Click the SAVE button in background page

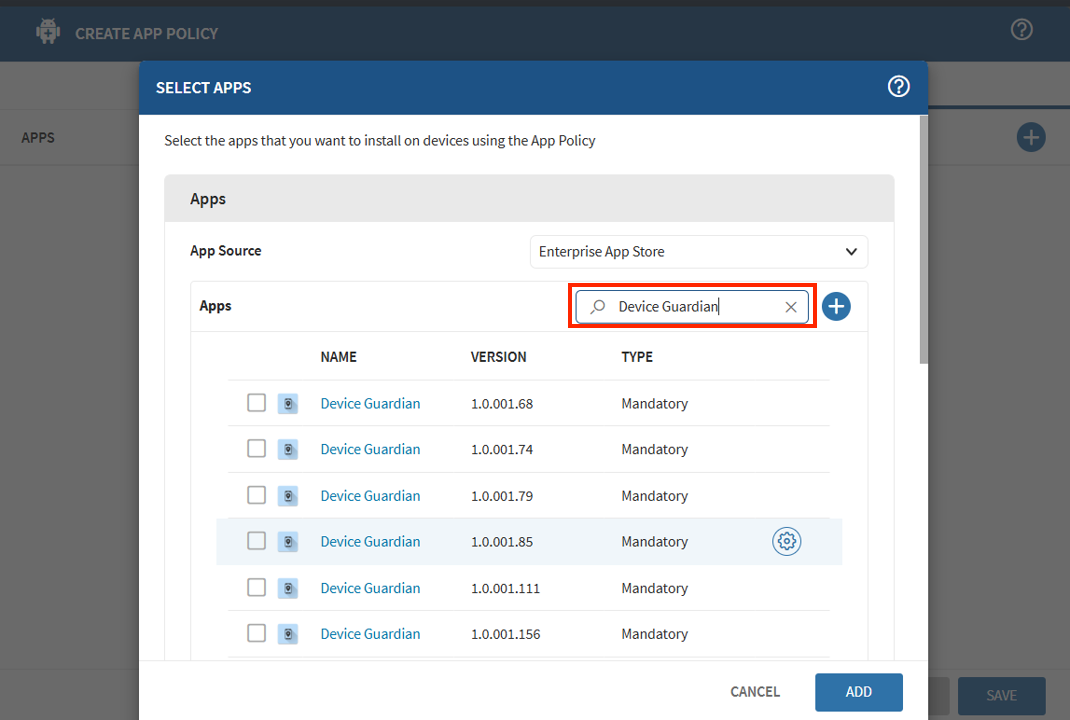1001,695
